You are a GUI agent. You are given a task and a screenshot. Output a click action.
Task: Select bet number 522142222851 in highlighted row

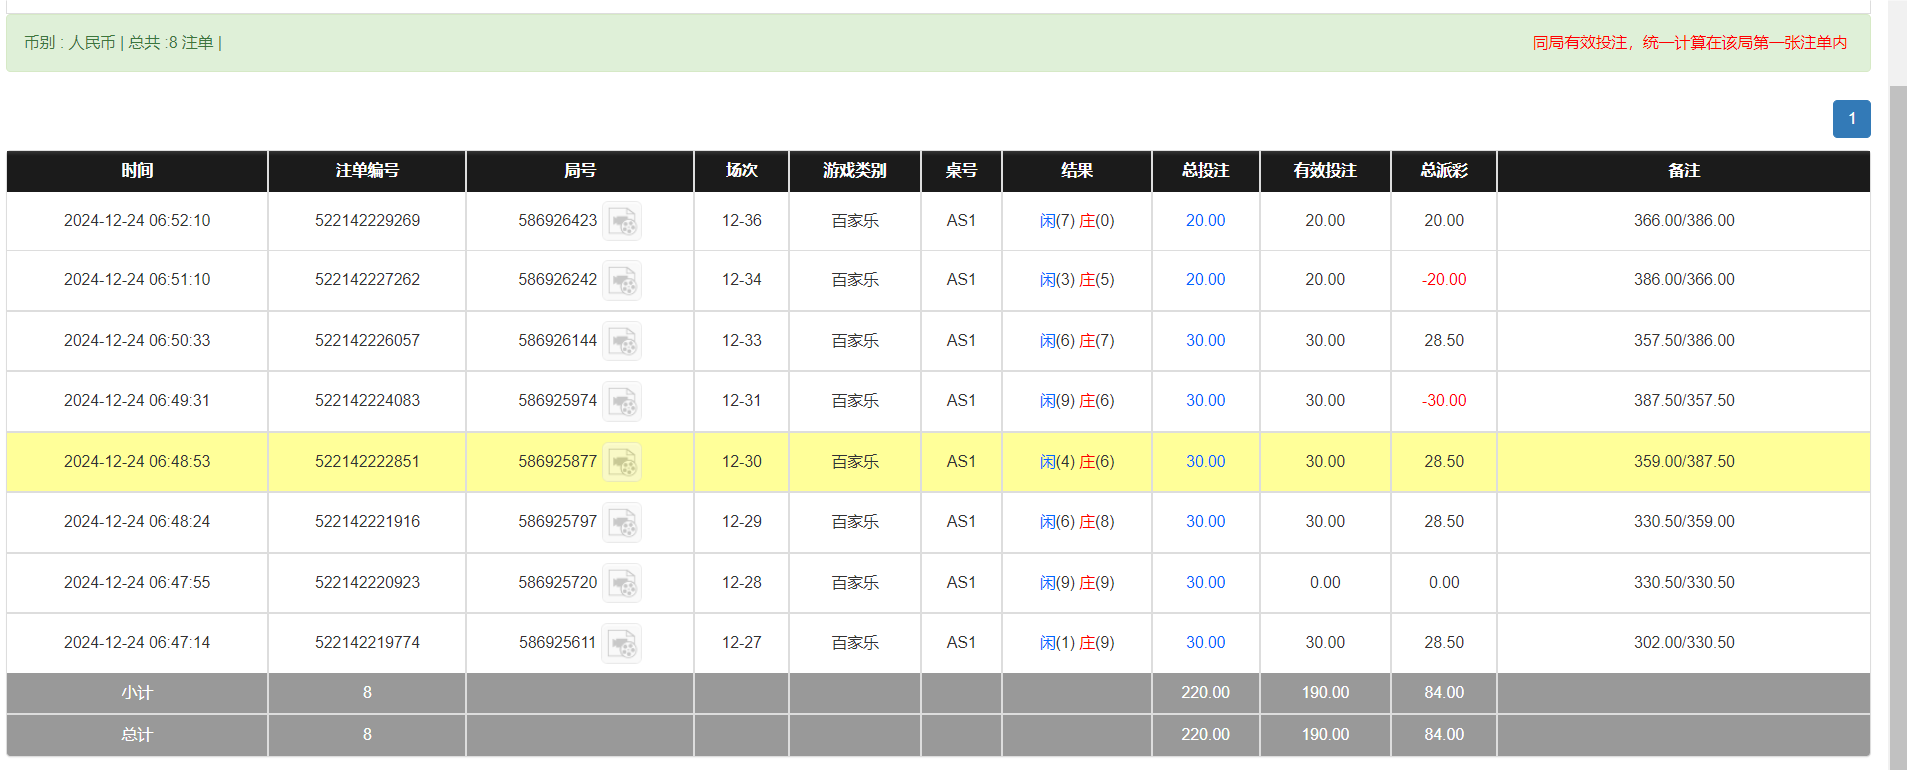click(x=367, y=462)
